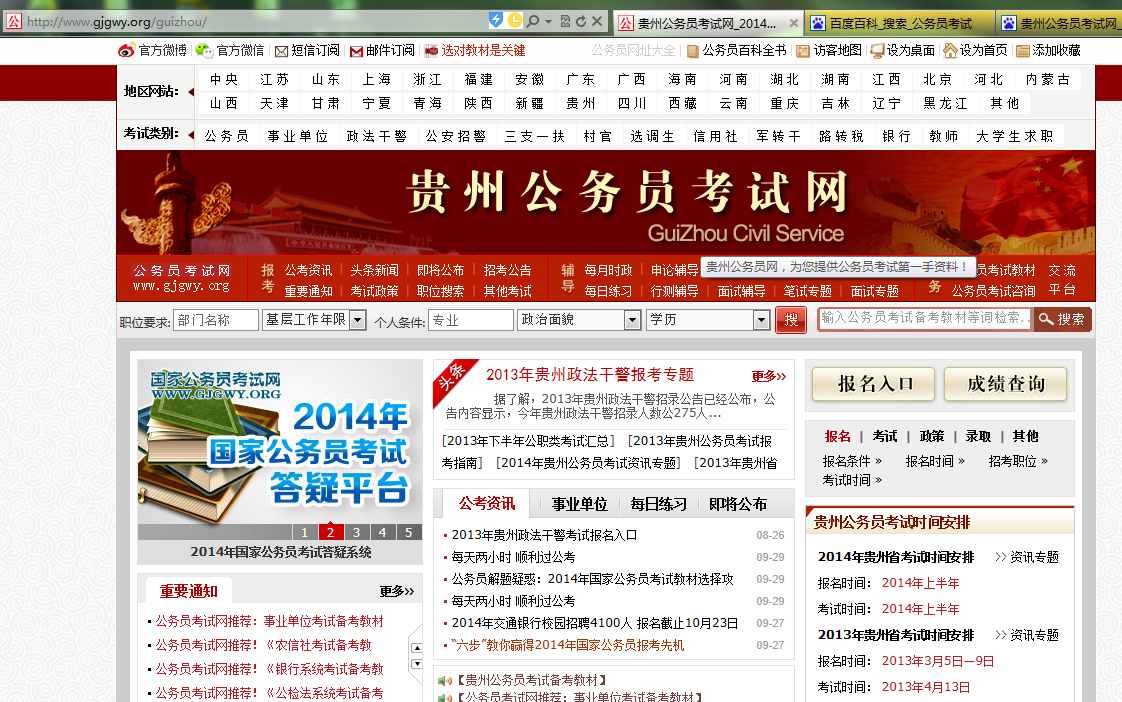Expand the 政治面貌 dropdown list
Screen dimensions: 1122x702
[632, 320]
